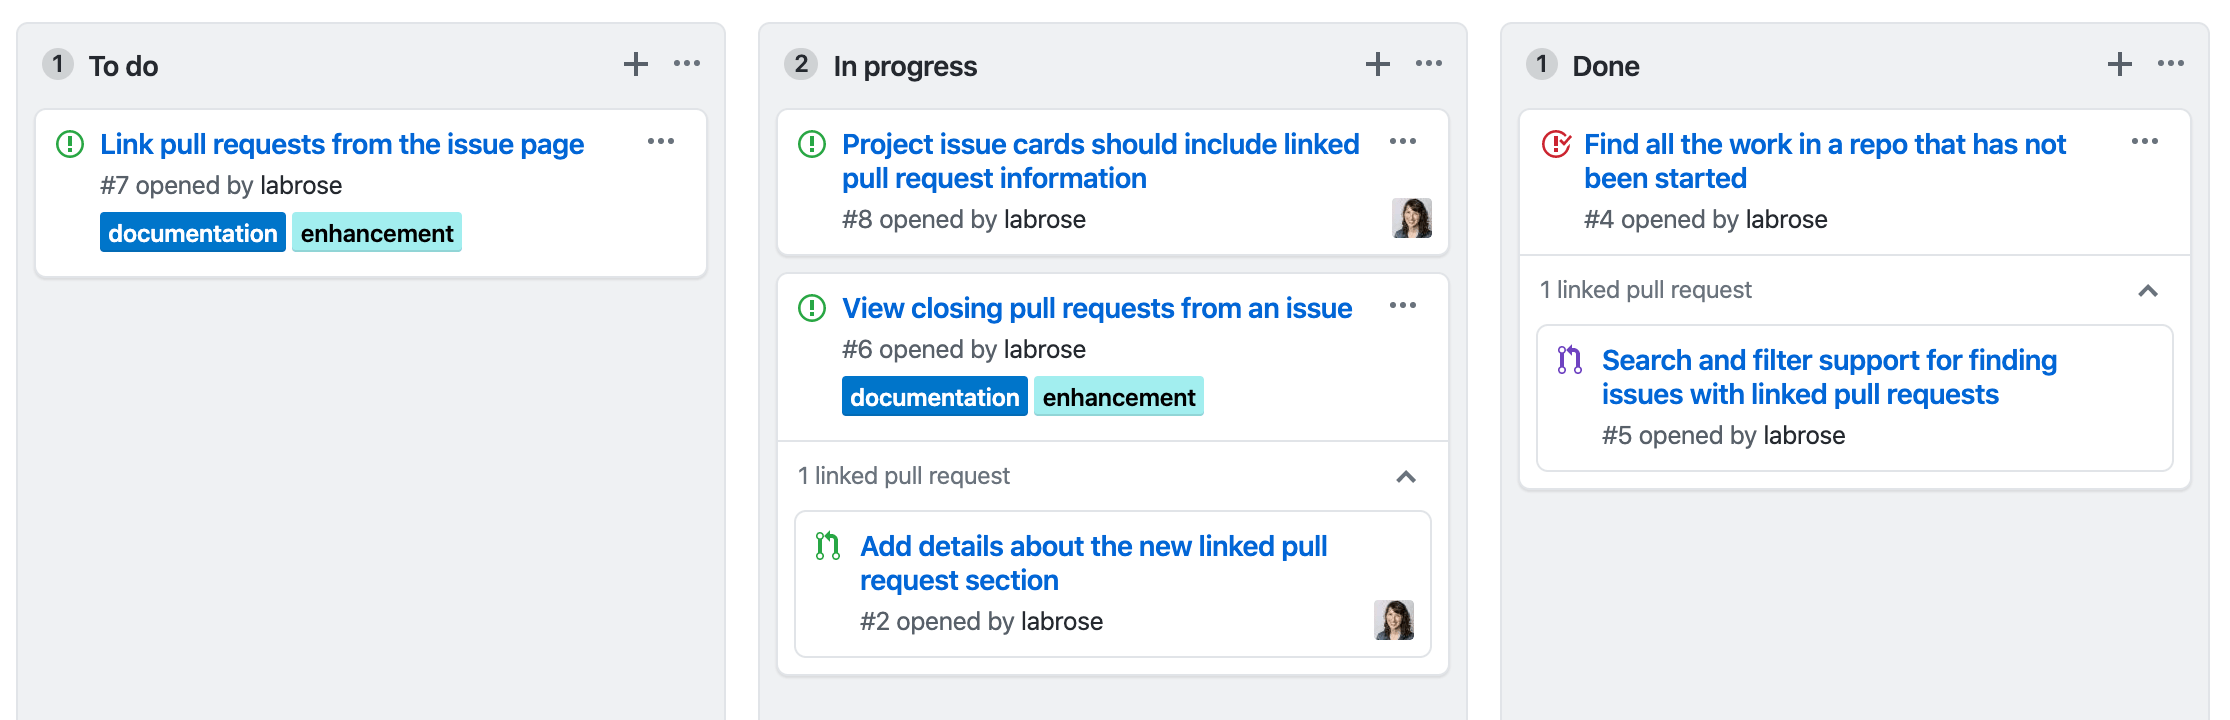Screen dimensions: 2230x720
Task: Collapse linked pull request section under issue #6
Action: [x=1406, y=477]
